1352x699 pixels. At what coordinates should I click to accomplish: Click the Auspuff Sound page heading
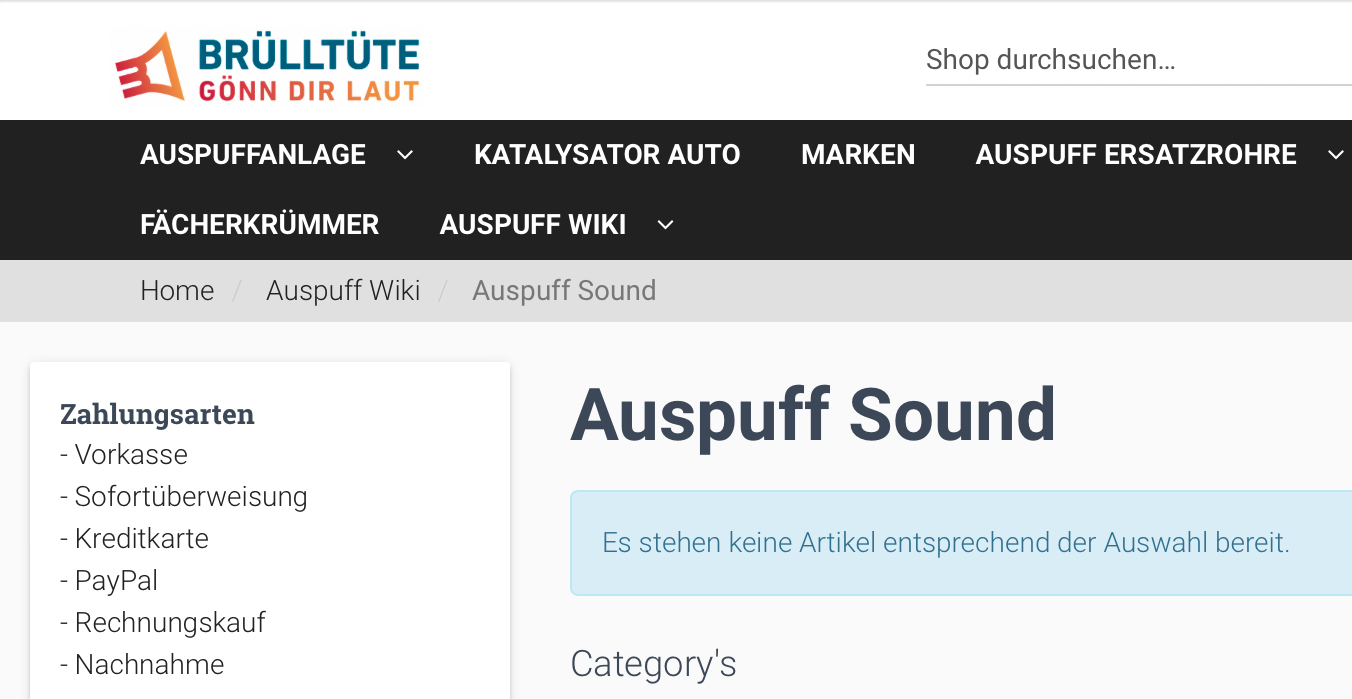point(813,414)
